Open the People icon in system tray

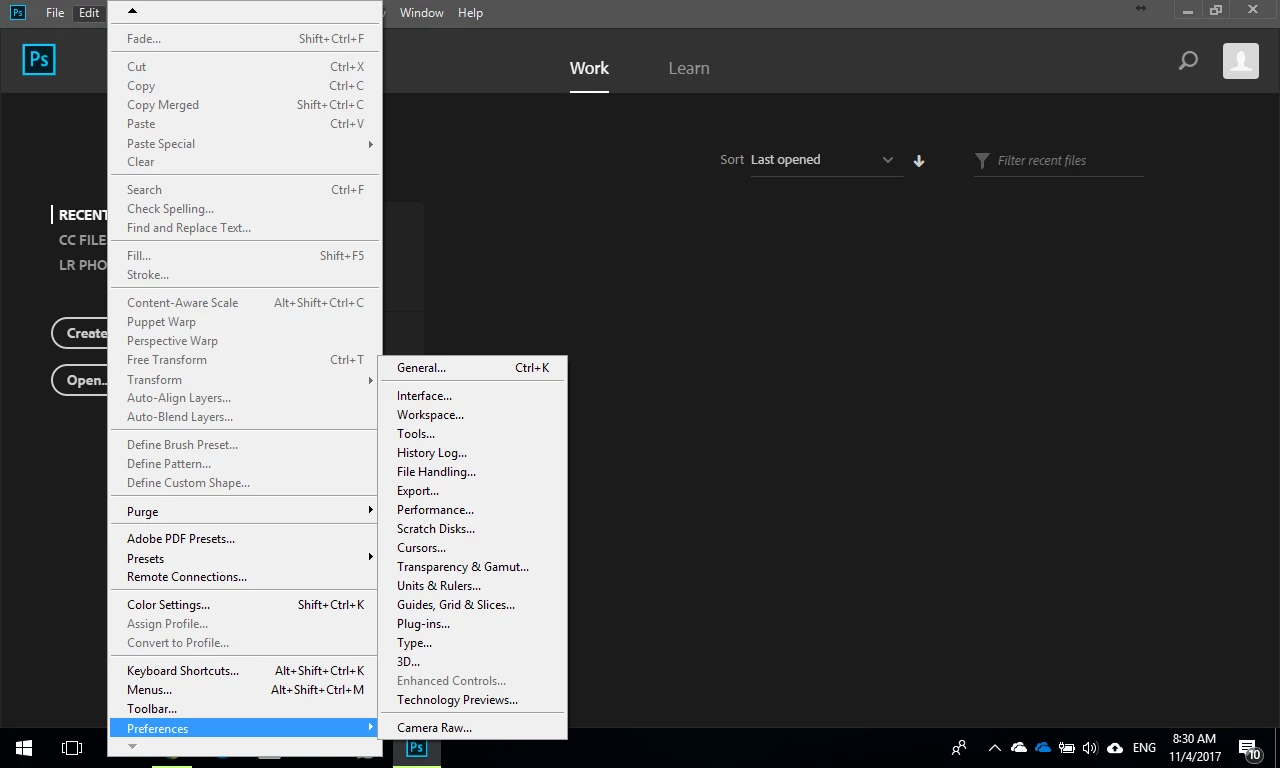(959, 748)
